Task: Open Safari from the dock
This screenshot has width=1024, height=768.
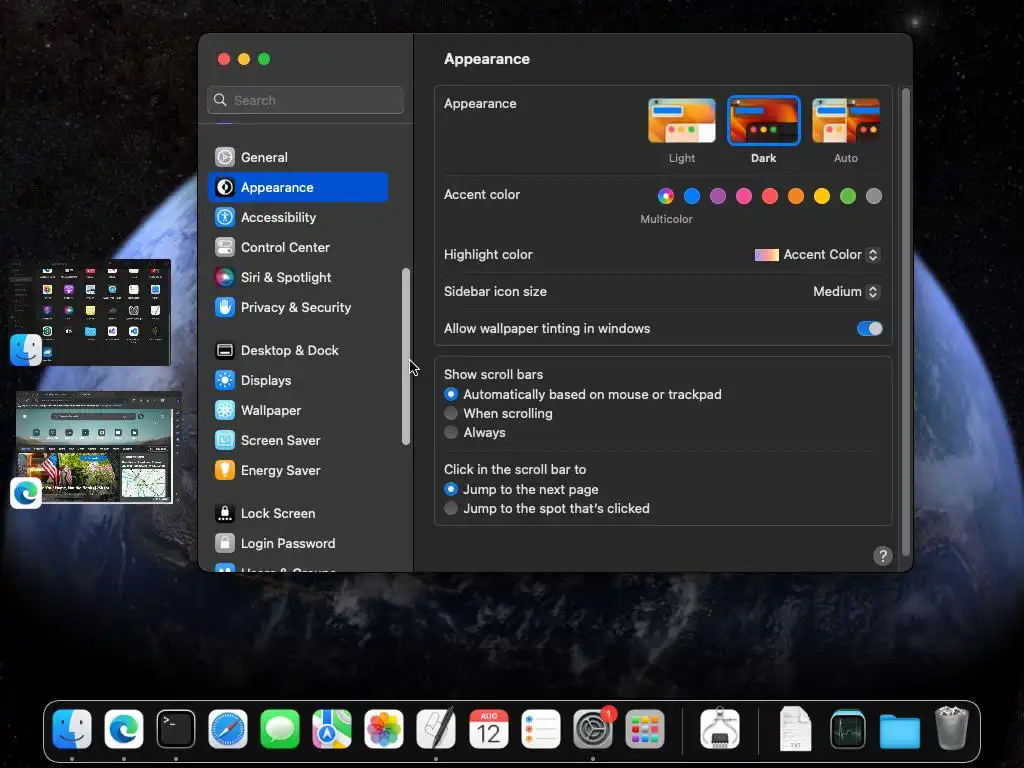Action: pyautogui.click(x=228, y=729)
